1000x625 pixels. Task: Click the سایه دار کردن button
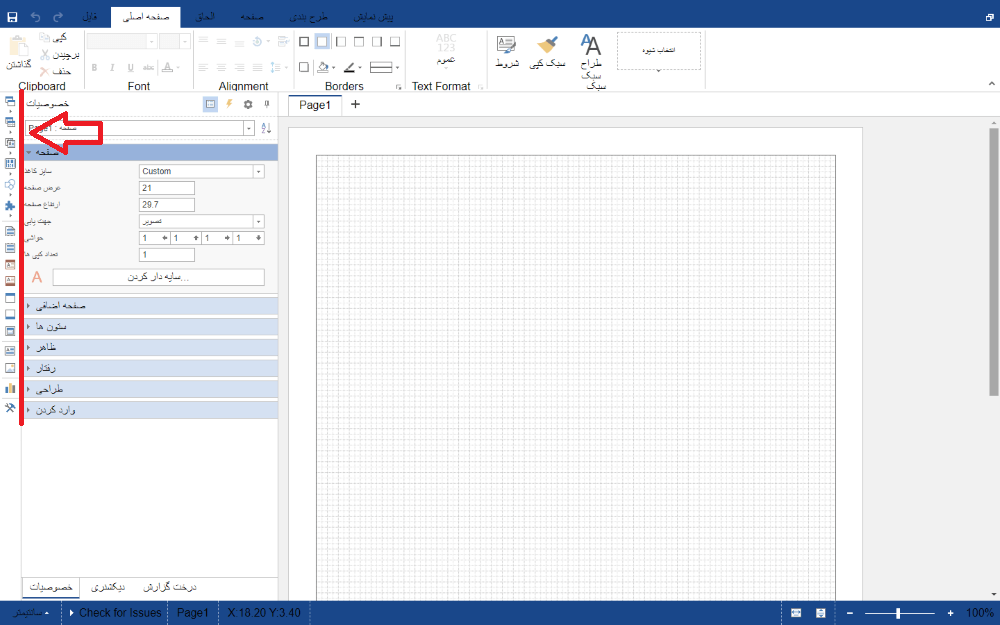pyautogui.click(x=158, y=277)
